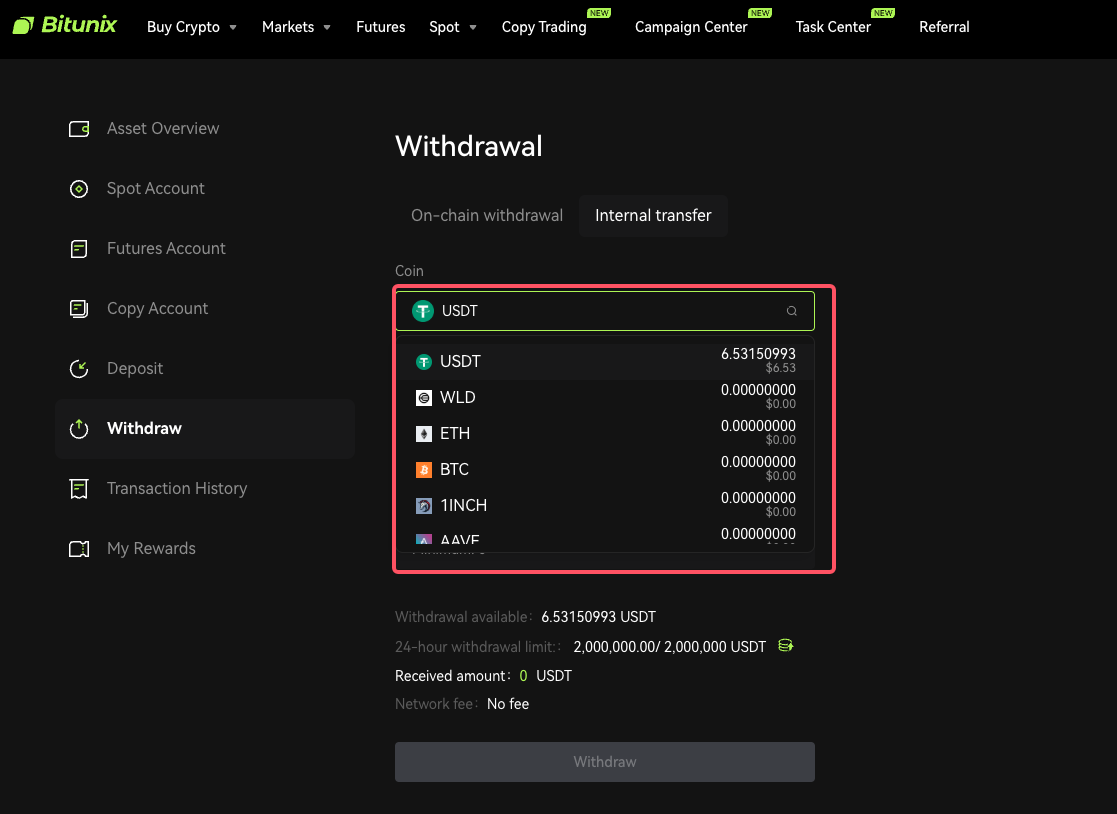Open Referral in top navigation

[x=944, y=27]
